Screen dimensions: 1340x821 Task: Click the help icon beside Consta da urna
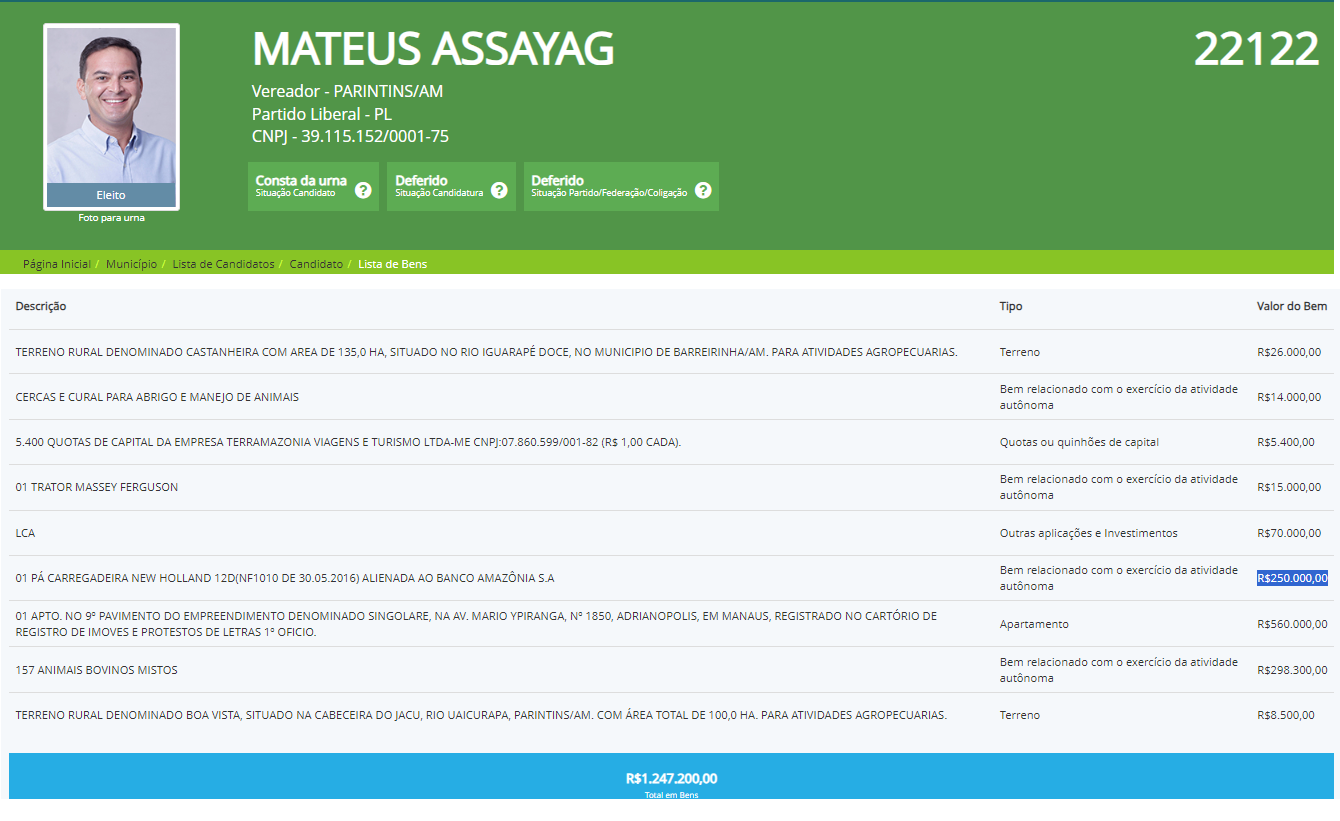[x=363, y=190]
